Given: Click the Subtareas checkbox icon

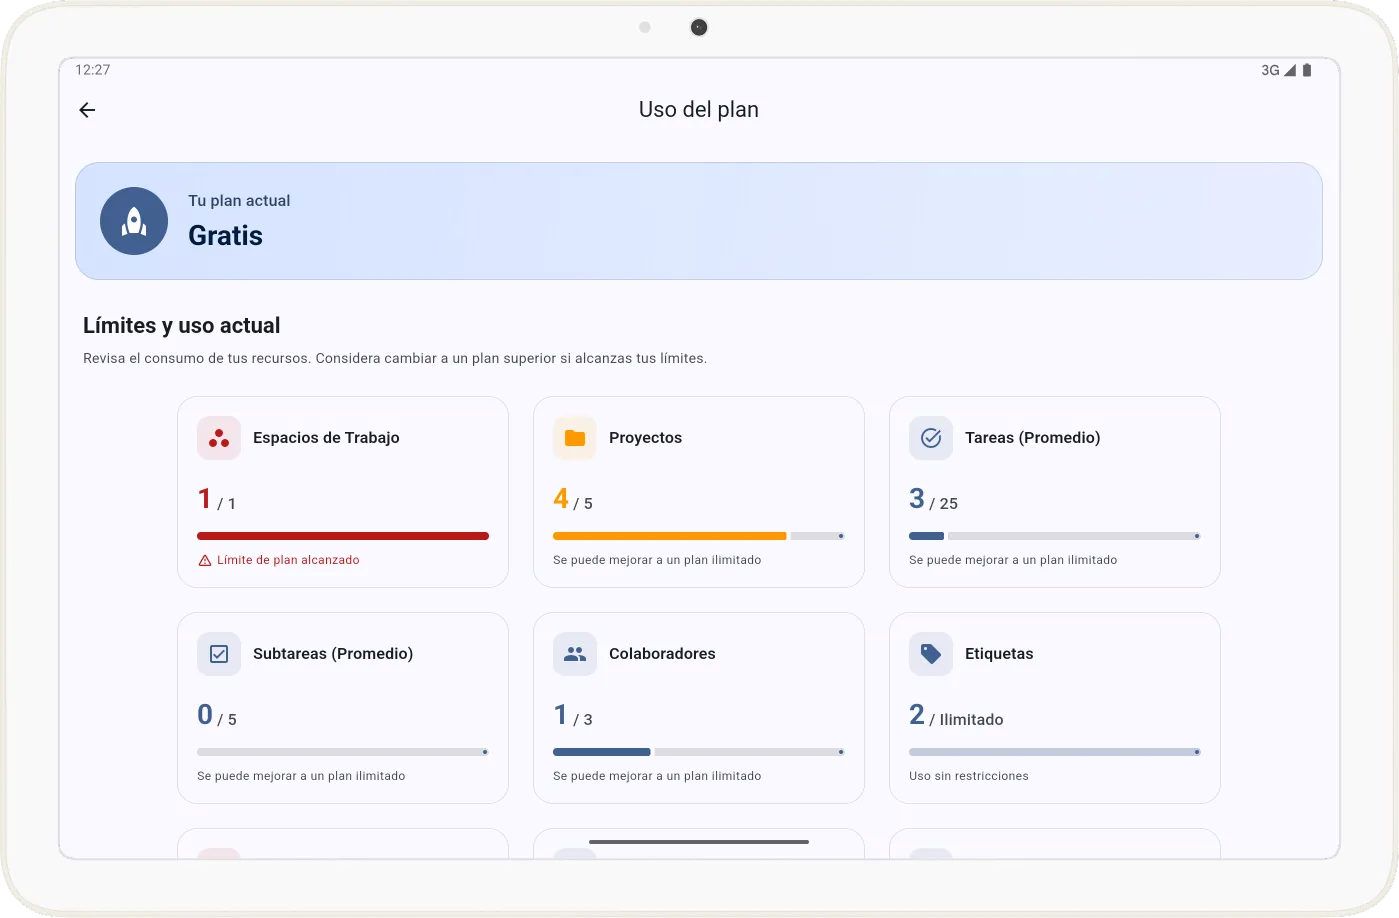Looking at the screenshot, I should (219, 654).
